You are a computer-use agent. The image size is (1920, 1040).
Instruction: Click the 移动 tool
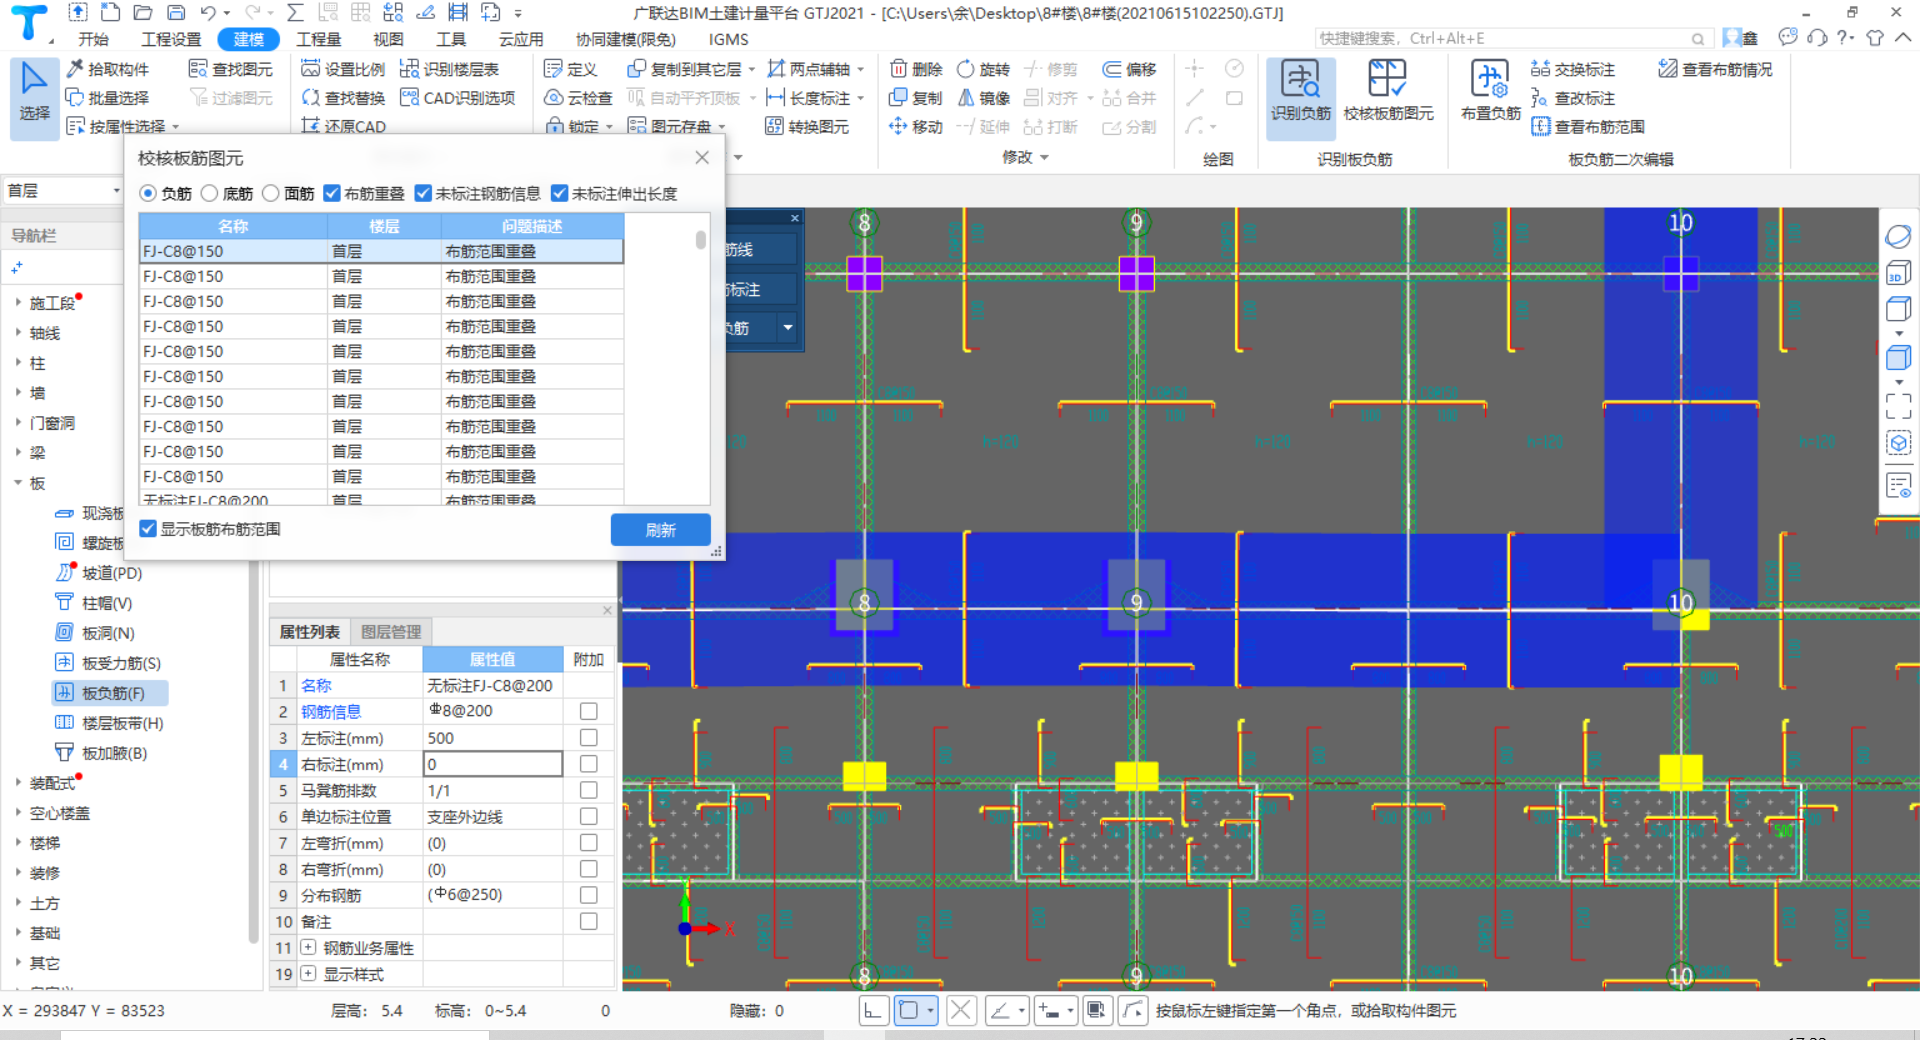tap(916, 127)
